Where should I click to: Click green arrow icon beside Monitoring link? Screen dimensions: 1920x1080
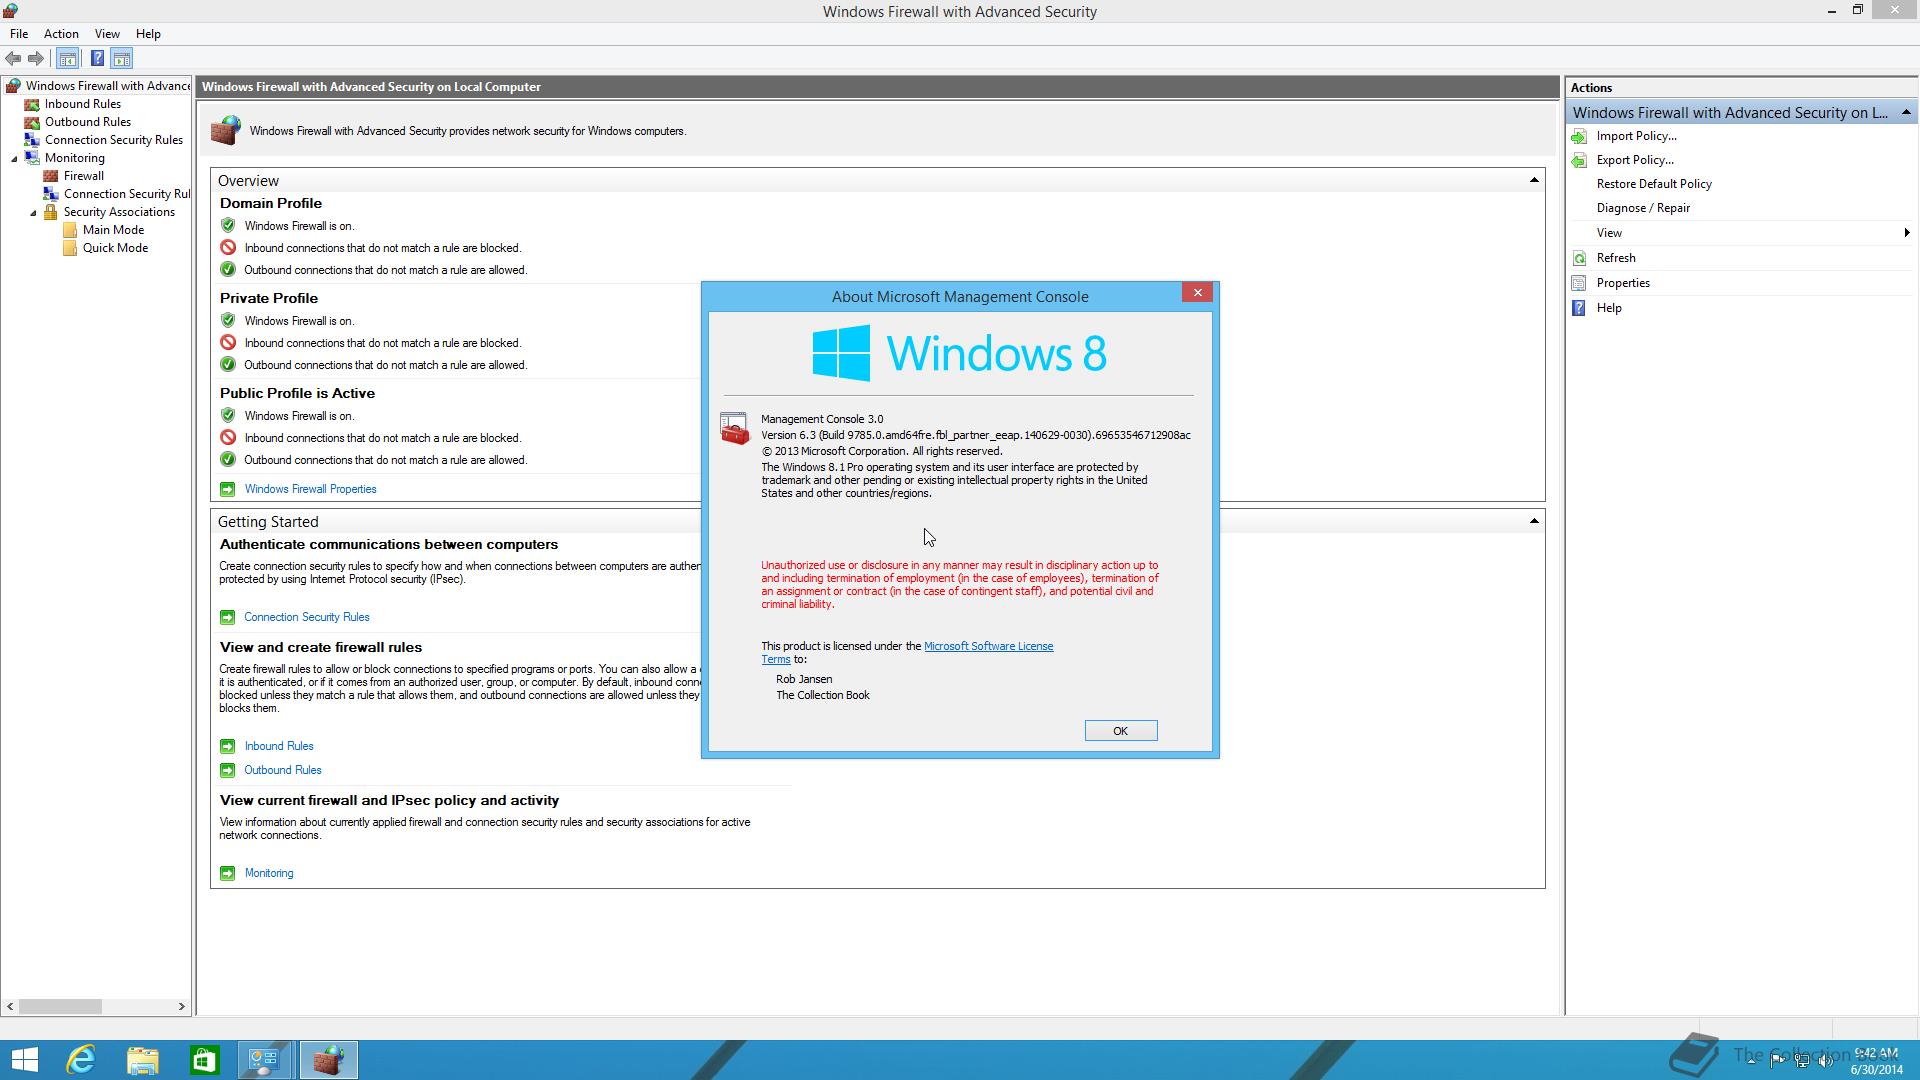pyautogui.click(x=227, y=873)
